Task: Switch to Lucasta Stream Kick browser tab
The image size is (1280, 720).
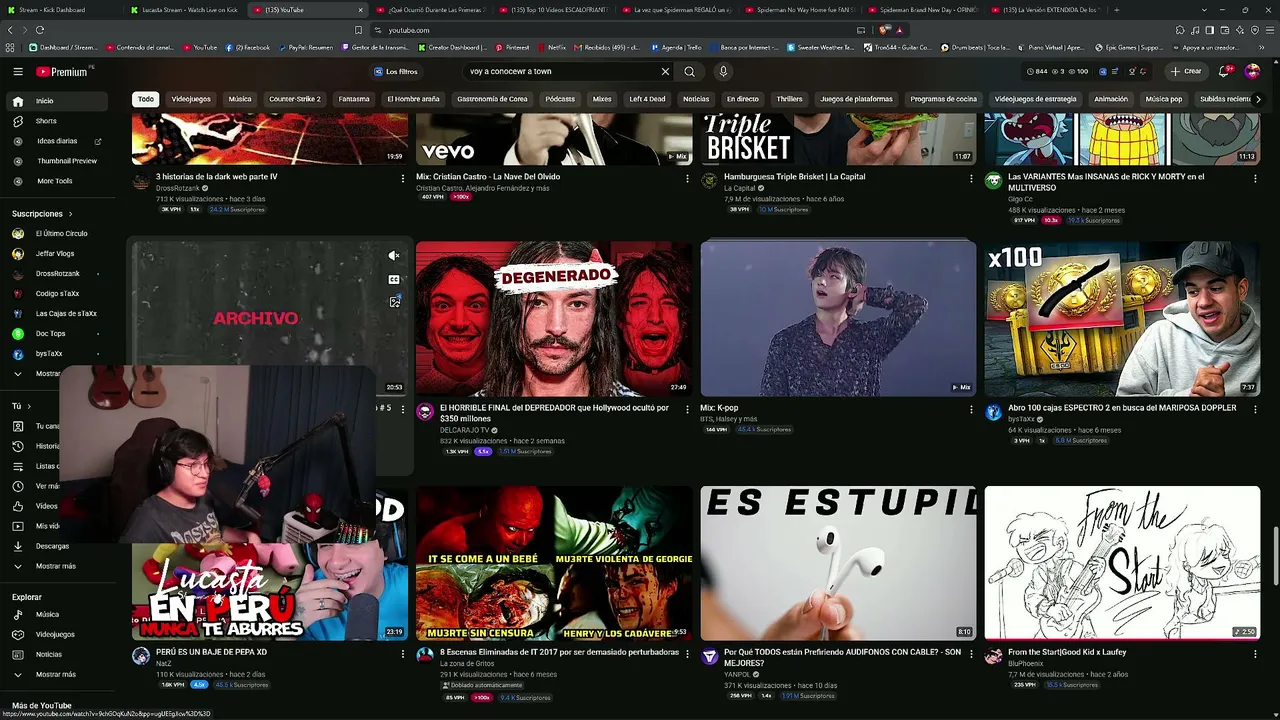Action: pyautogui.click(x=183, y=10)
